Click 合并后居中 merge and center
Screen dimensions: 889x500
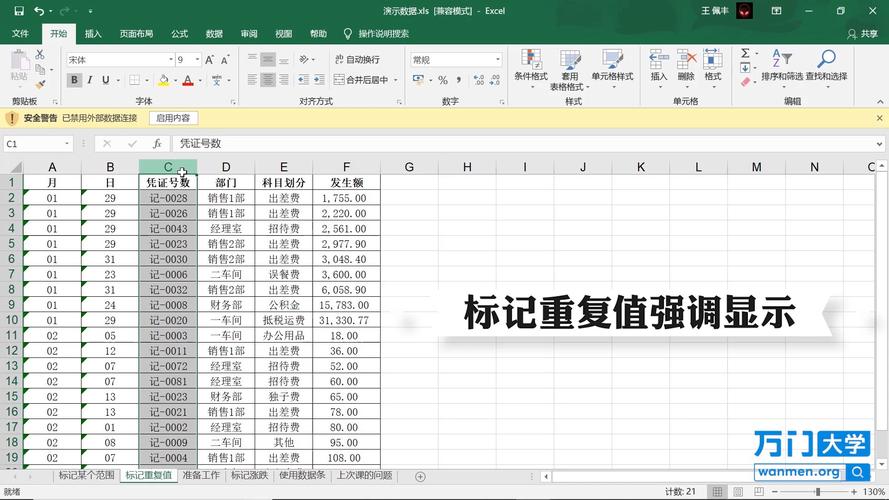point(361,80)
